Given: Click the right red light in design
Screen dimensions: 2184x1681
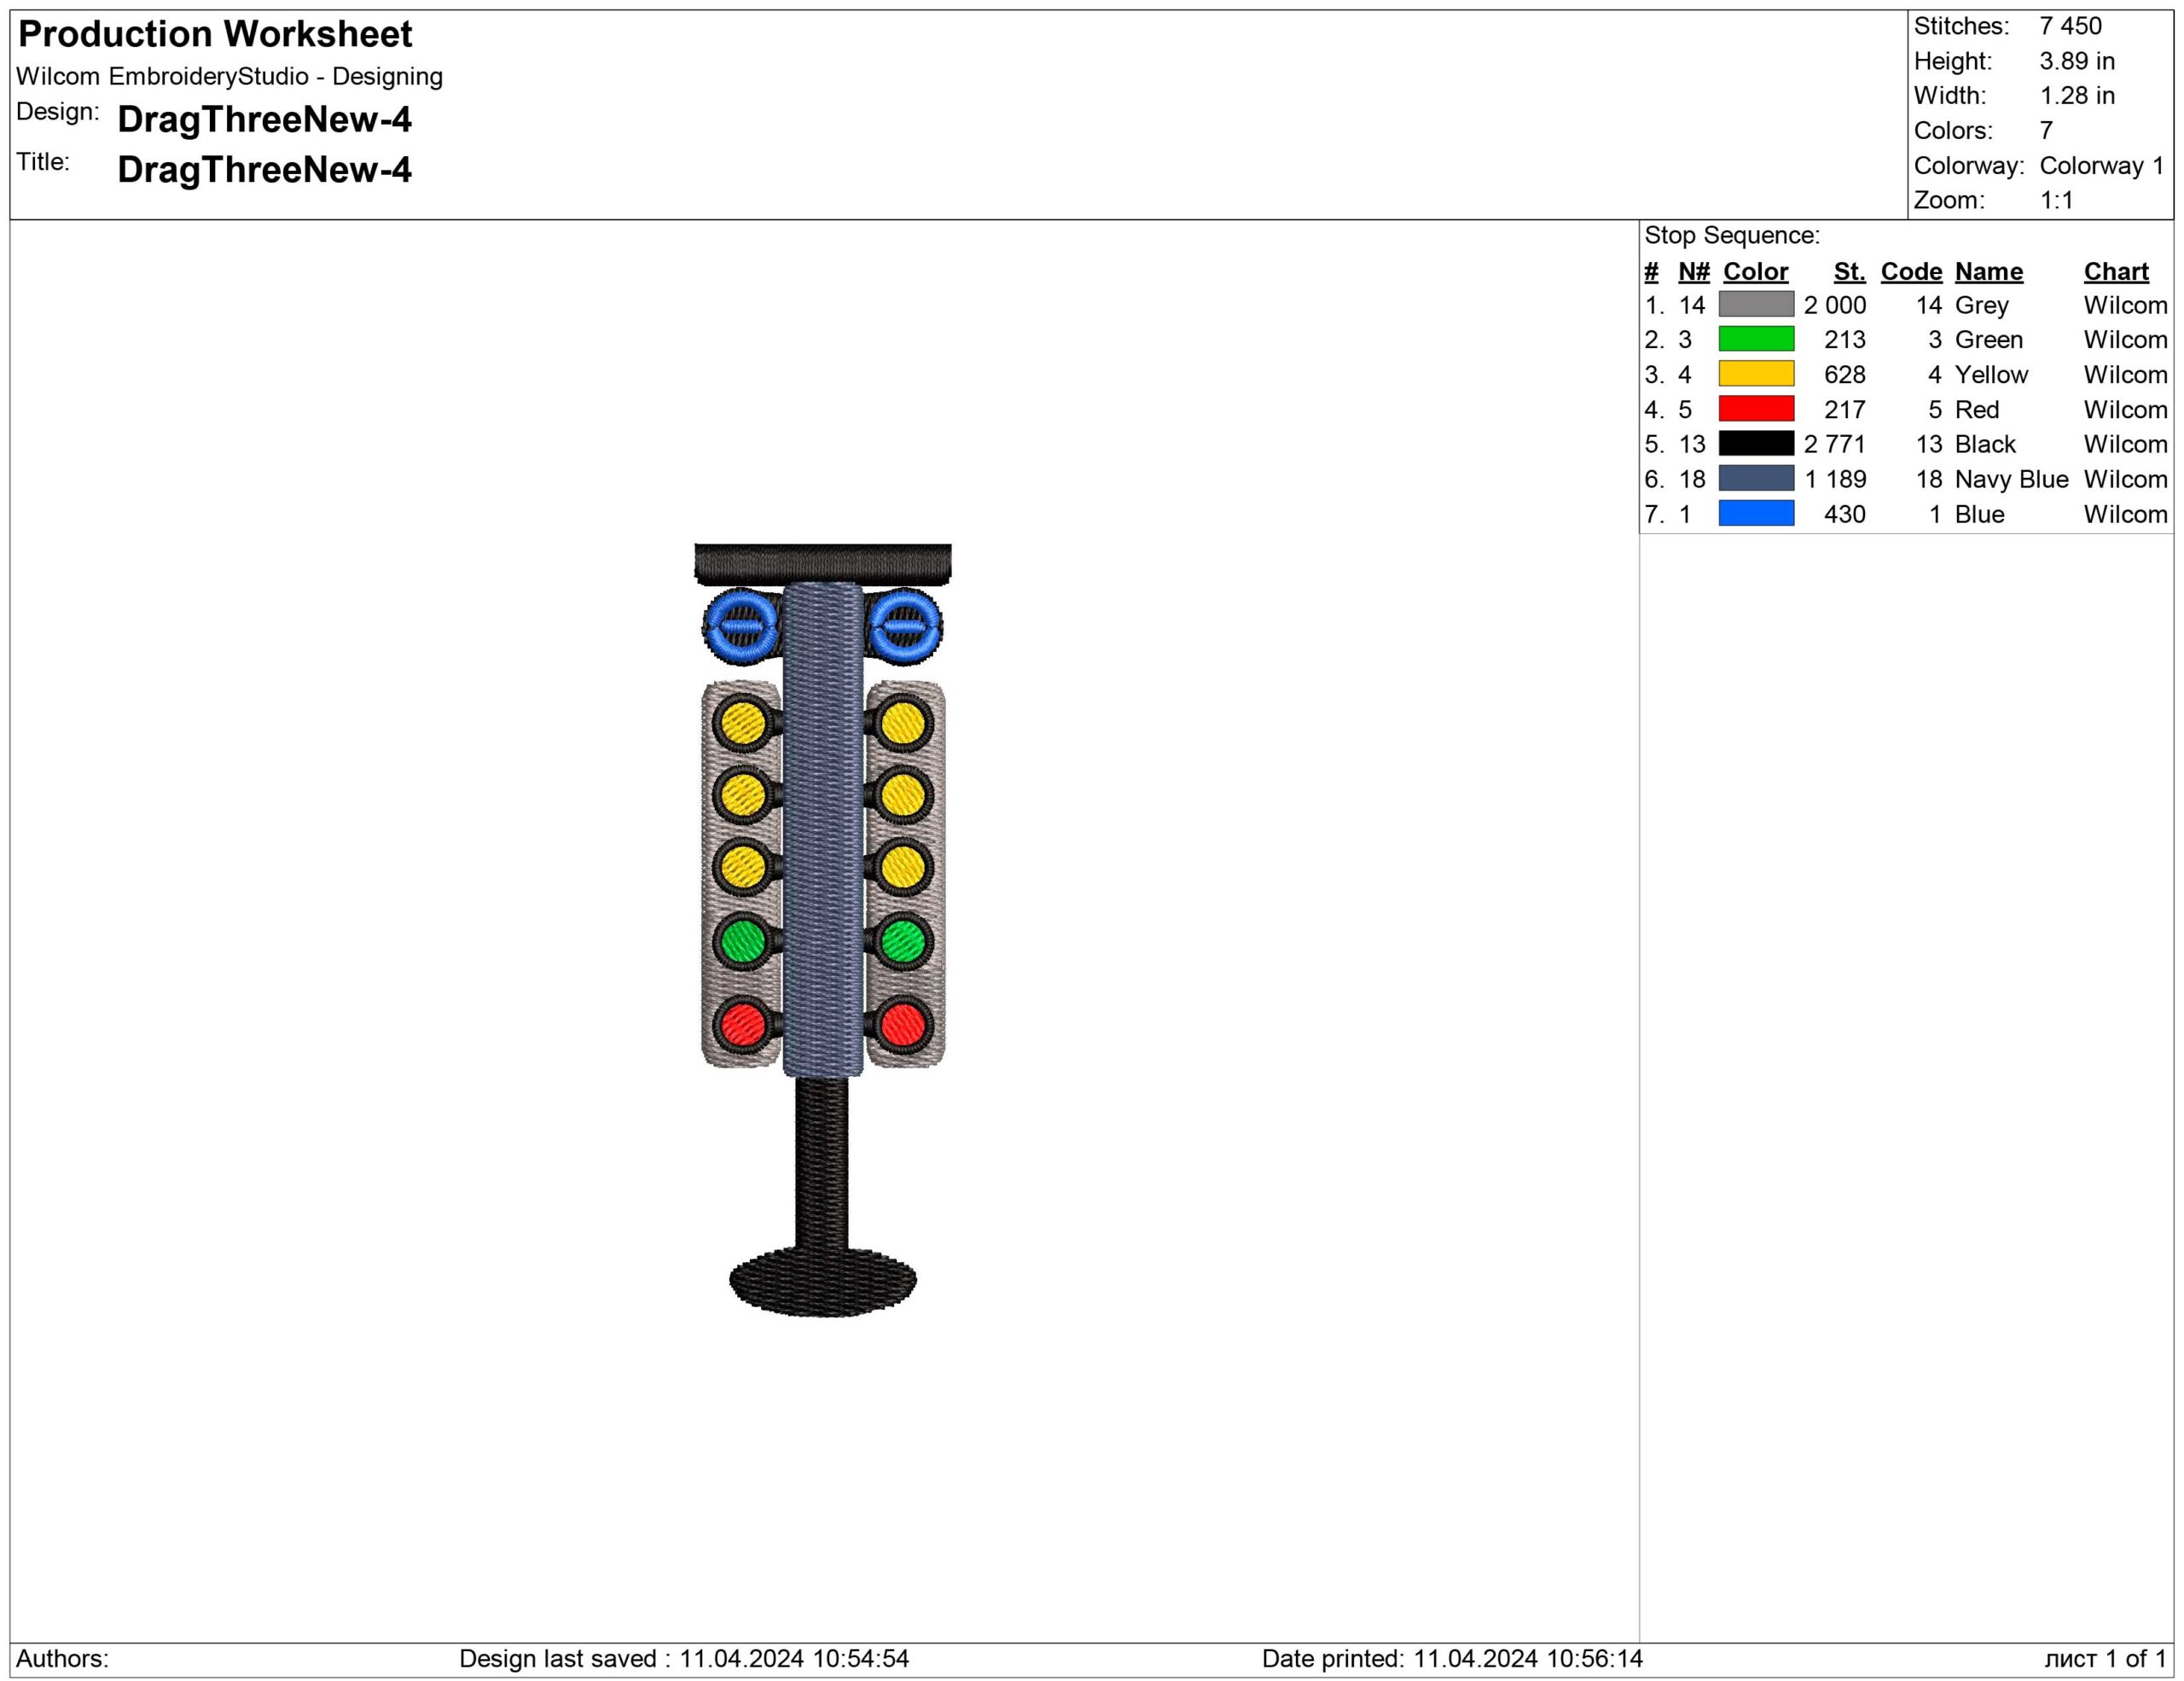Looking at the screenshot, I should pos(902,1024).
